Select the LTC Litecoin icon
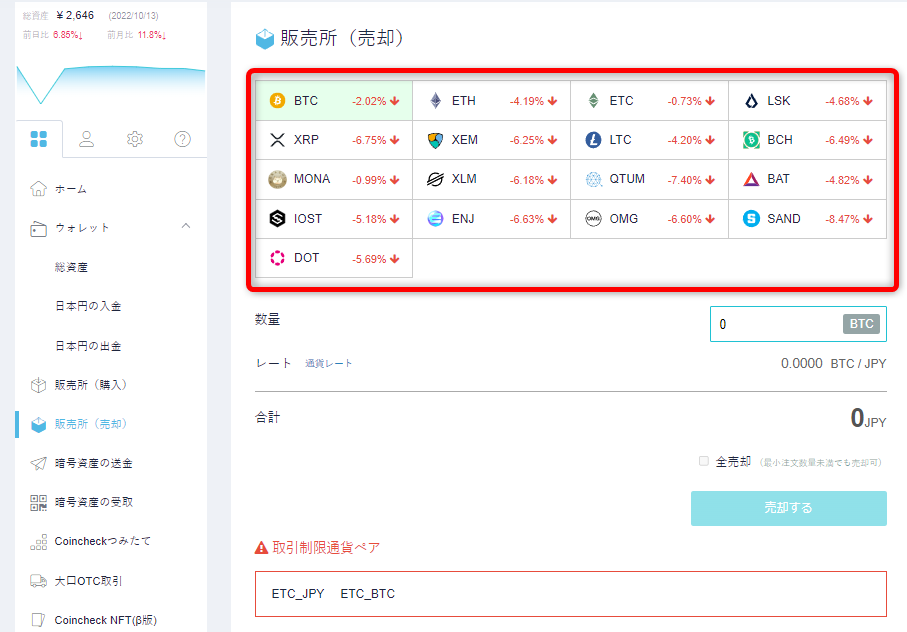This screenshot has height=632, width=907. click(x=593, y=140)
